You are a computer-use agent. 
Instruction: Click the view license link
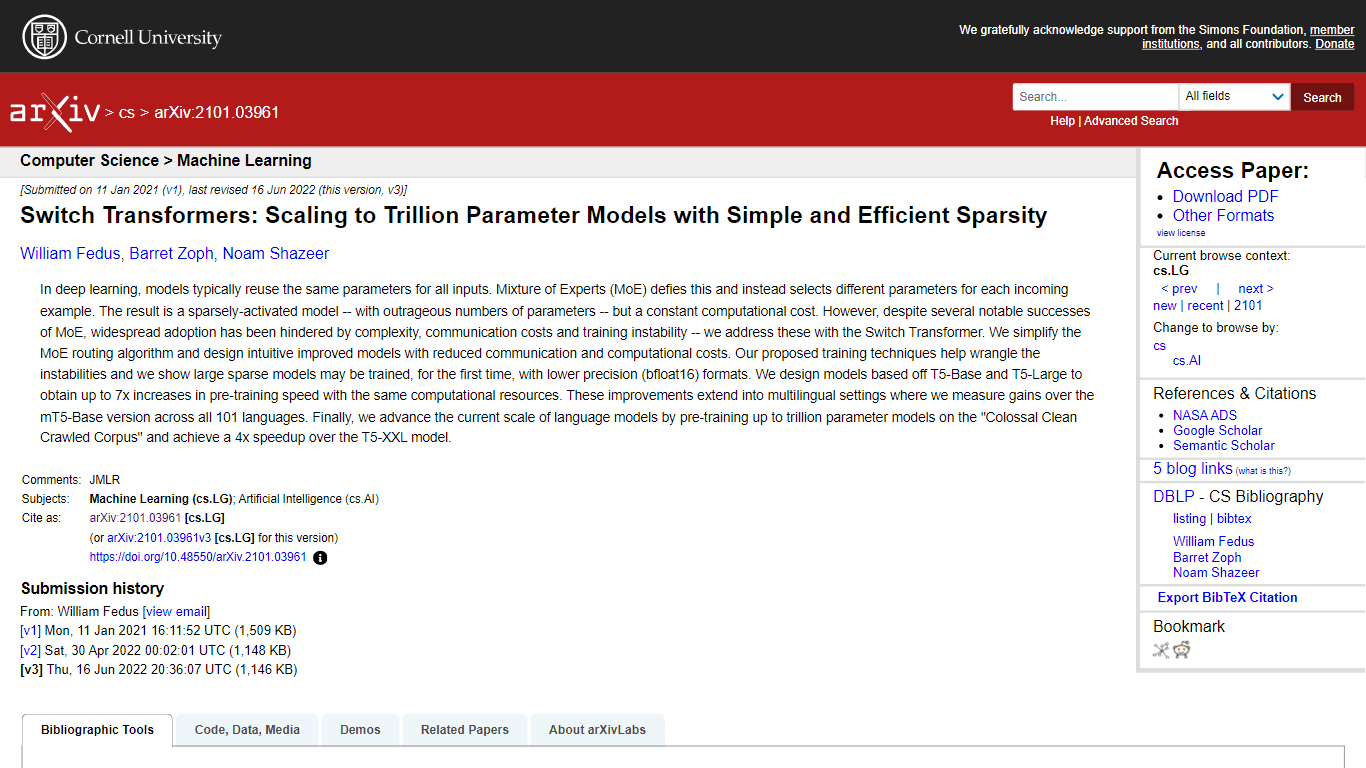(x=1181, y=233)
